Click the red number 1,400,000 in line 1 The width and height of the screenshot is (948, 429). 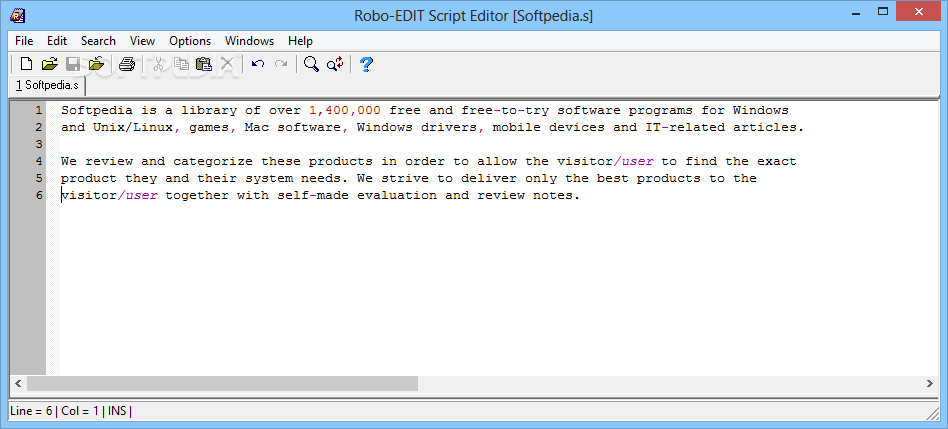tap(345, 111)
